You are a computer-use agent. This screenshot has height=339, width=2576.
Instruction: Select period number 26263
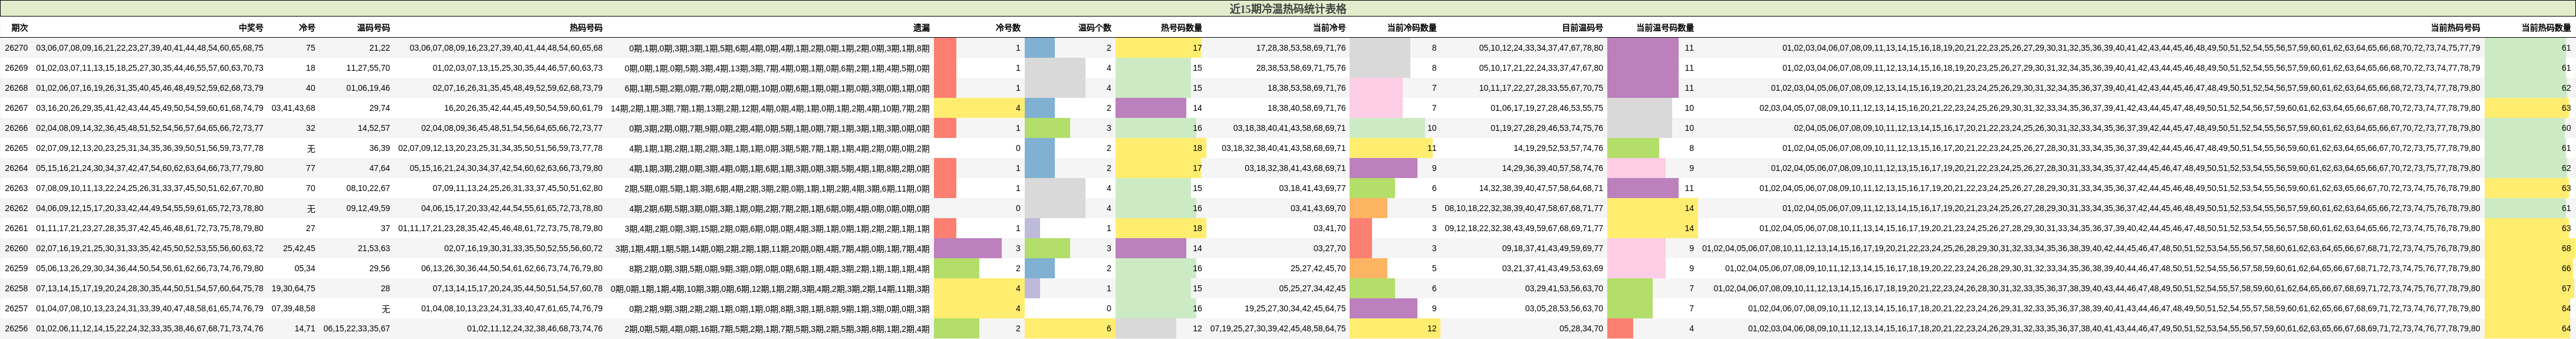click(16, 188)
